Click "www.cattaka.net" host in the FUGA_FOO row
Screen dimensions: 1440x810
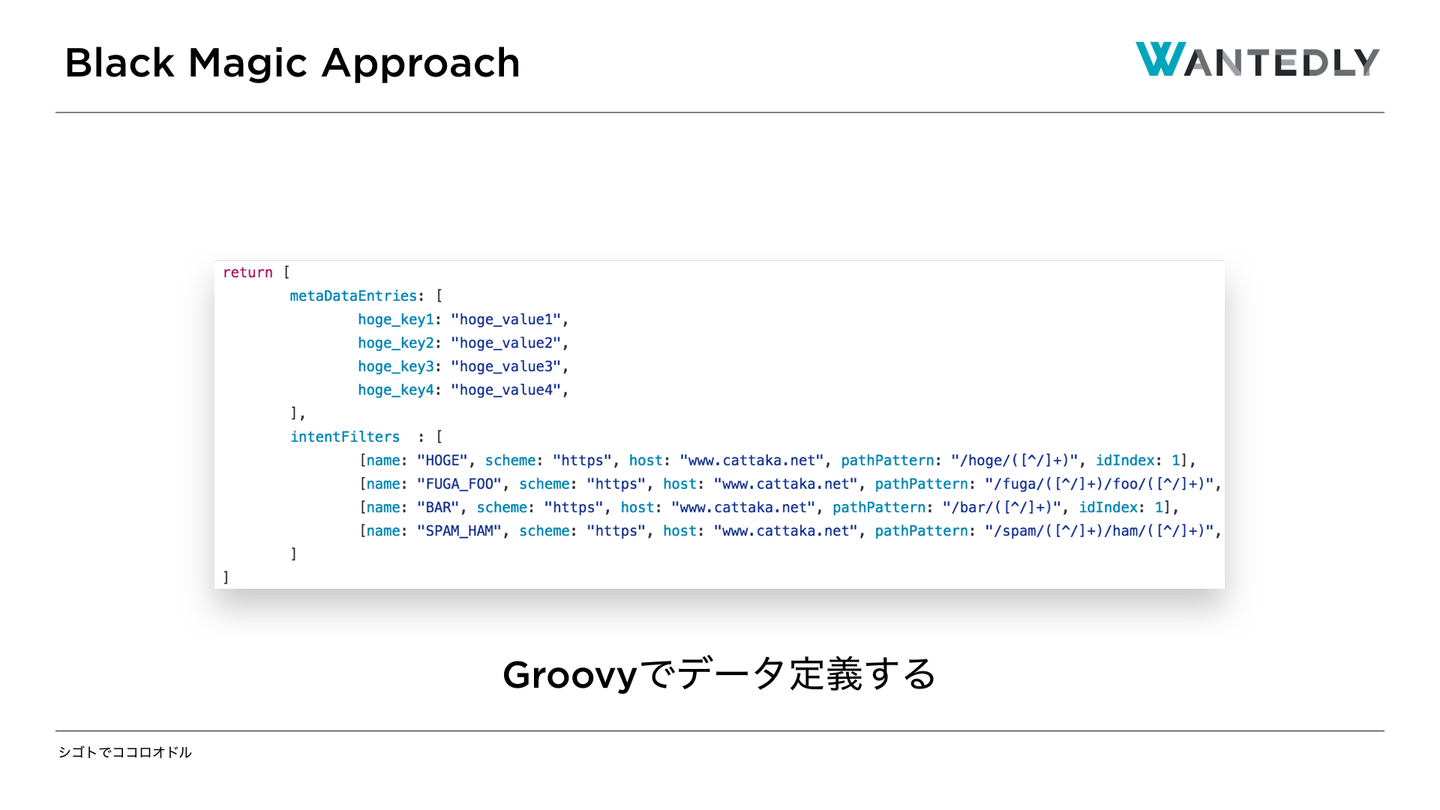(x=786, y=484)
